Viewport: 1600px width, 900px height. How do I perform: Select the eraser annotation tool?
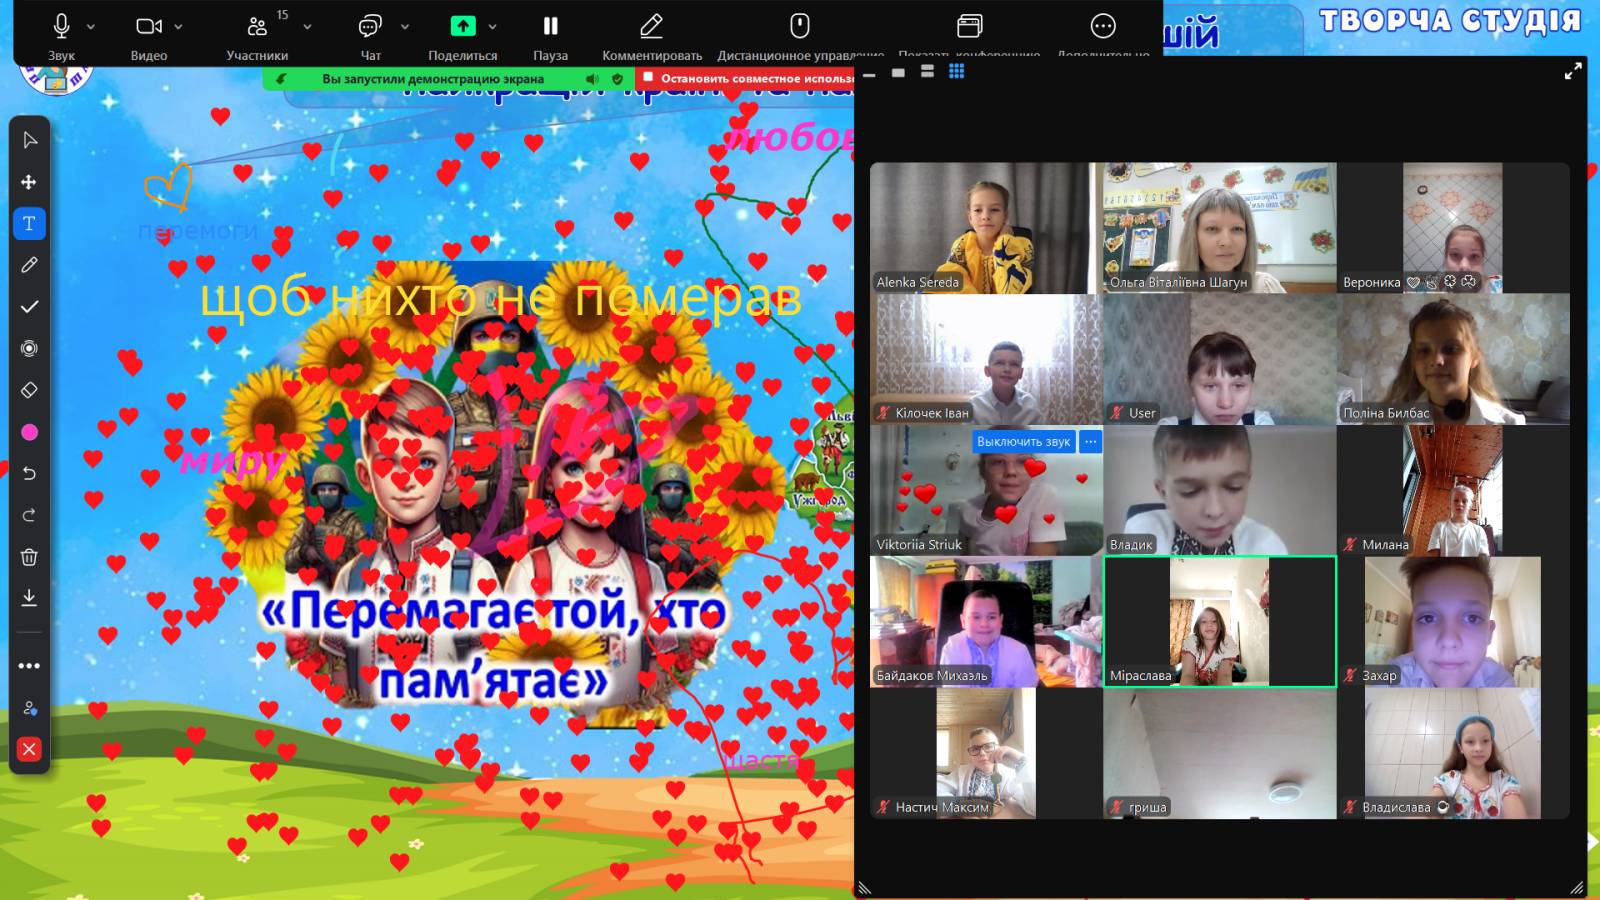pos(29,390)
